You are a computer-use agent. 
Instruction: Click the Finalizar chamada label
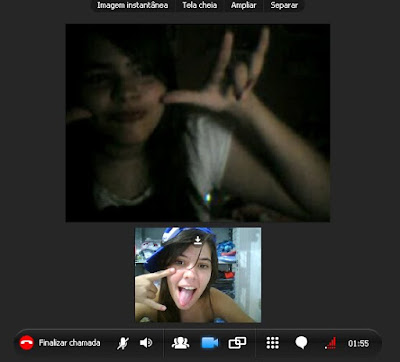(69, 343)
